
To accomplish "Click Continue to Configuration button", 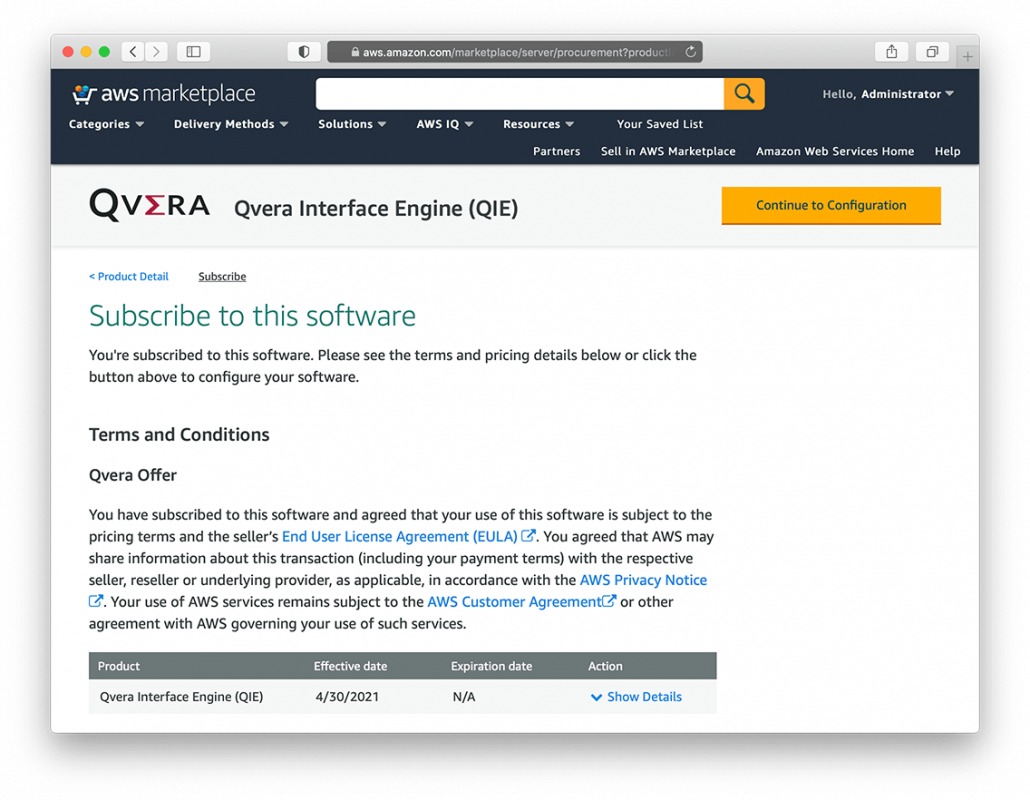I will click(x=831, y=206).
